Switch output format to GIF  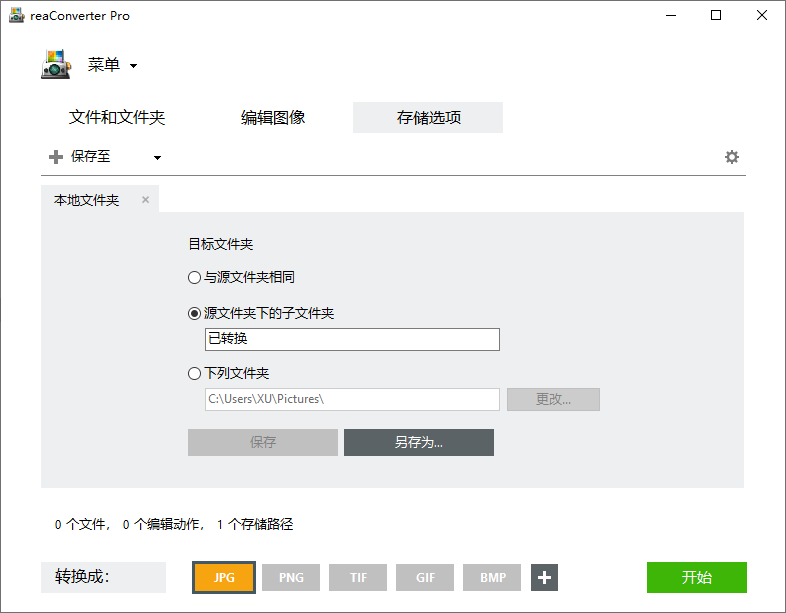click(x=425, y=578)
